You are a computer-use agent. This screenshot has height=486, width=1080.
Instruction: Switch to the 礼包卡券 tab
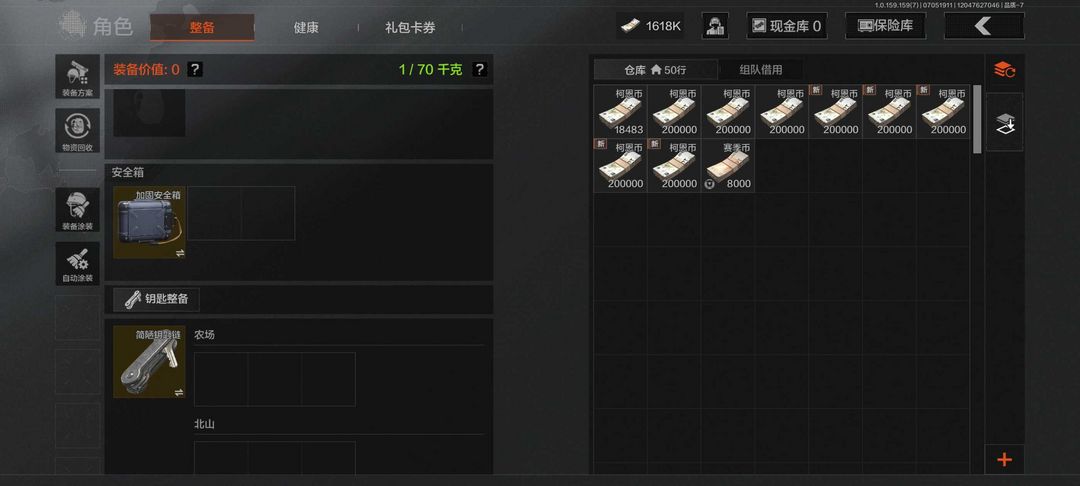click(x=410, y=28)
